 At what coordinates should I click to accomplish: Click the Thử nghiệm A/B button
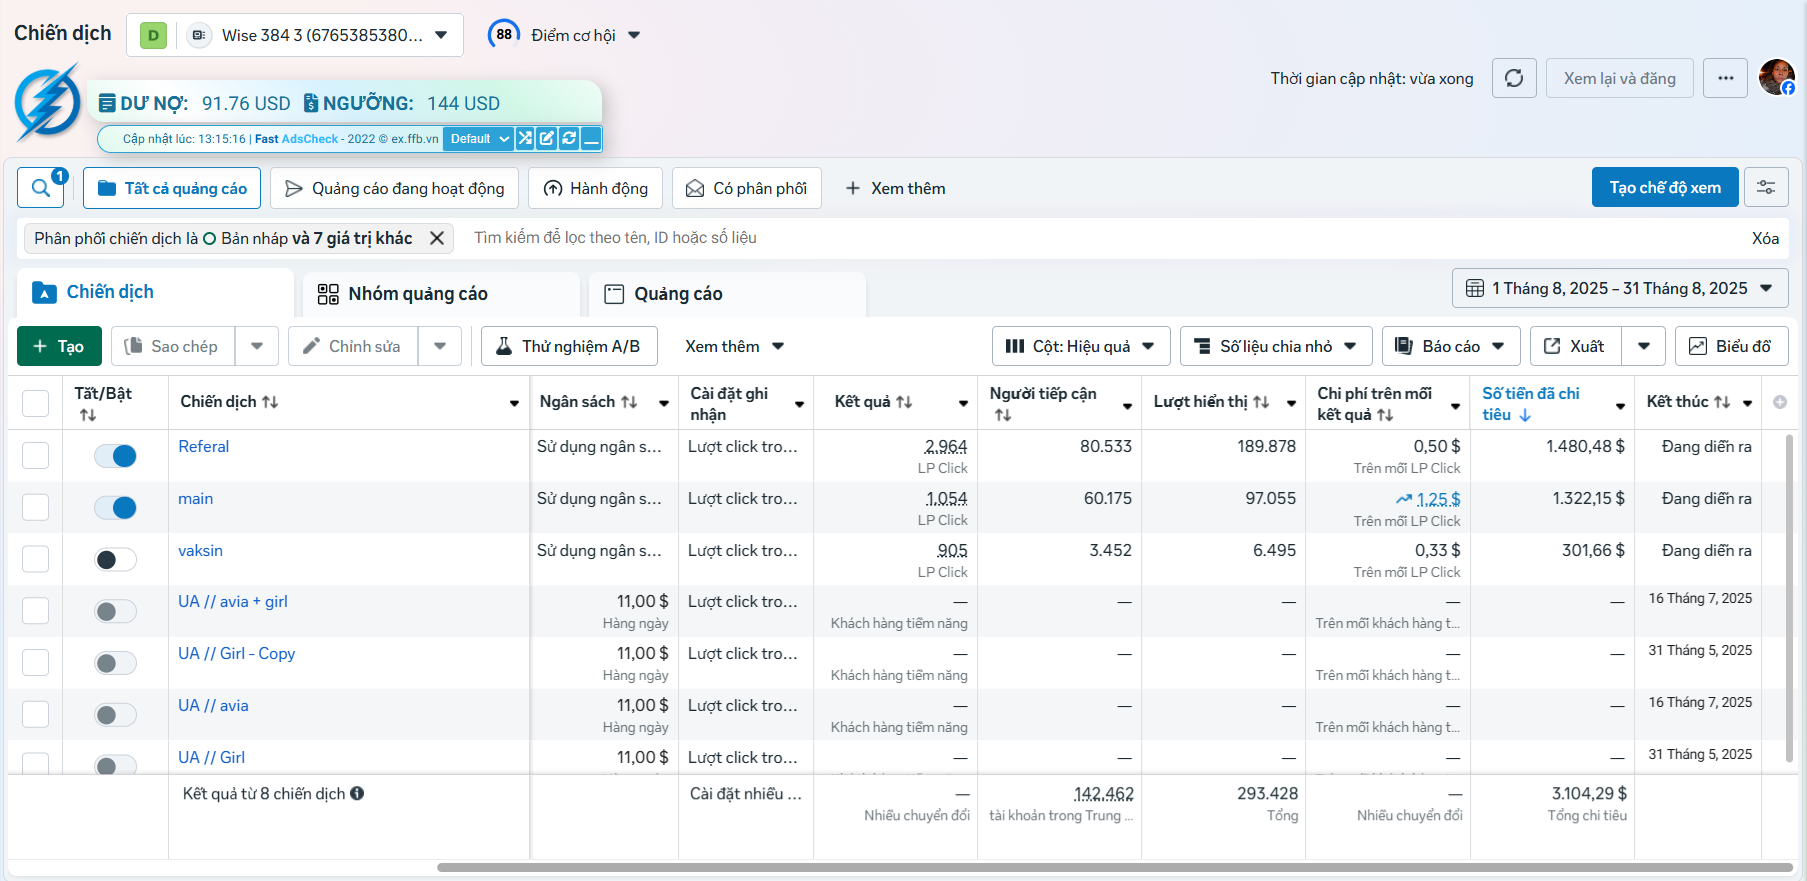(568, 346)
